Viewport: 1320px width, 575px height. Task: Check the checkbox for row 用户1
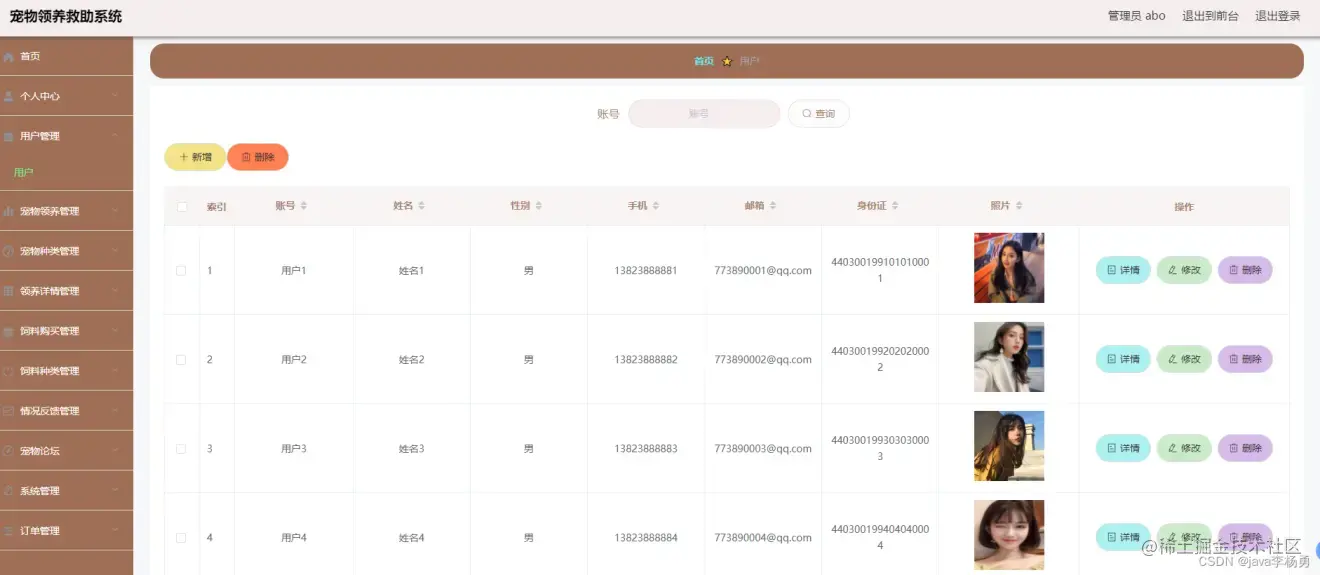[181, 271]
